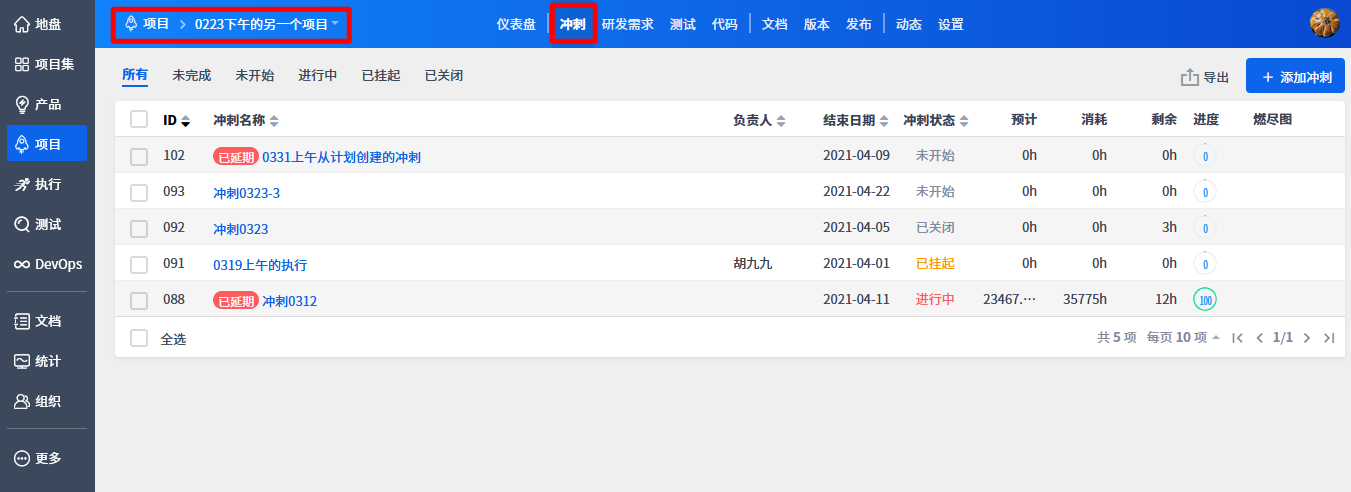Filter sprints by 未开始
1351x492 pixels.
[x=255, y=75]
